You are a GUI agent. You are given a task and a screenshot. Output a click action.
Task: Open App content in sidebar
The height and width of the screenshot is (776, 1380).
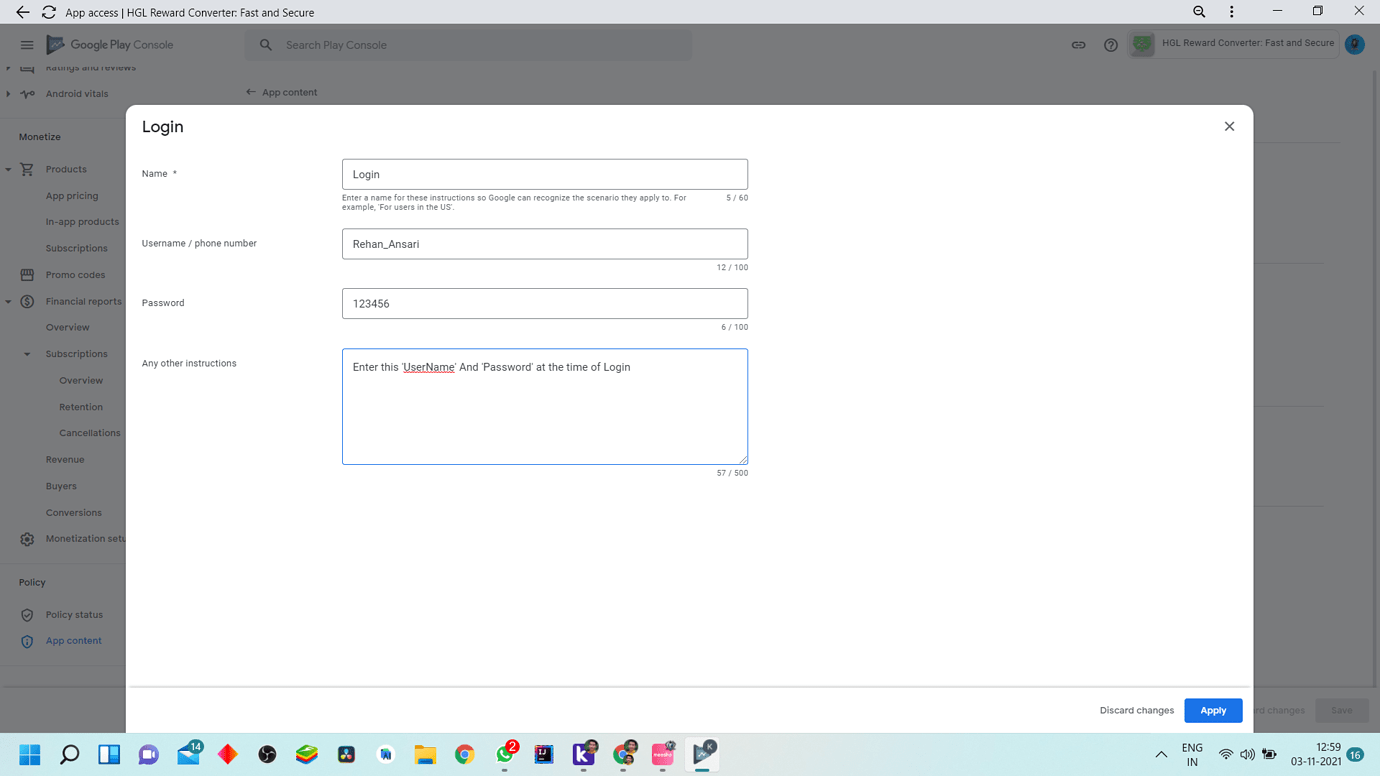(73, 641)
